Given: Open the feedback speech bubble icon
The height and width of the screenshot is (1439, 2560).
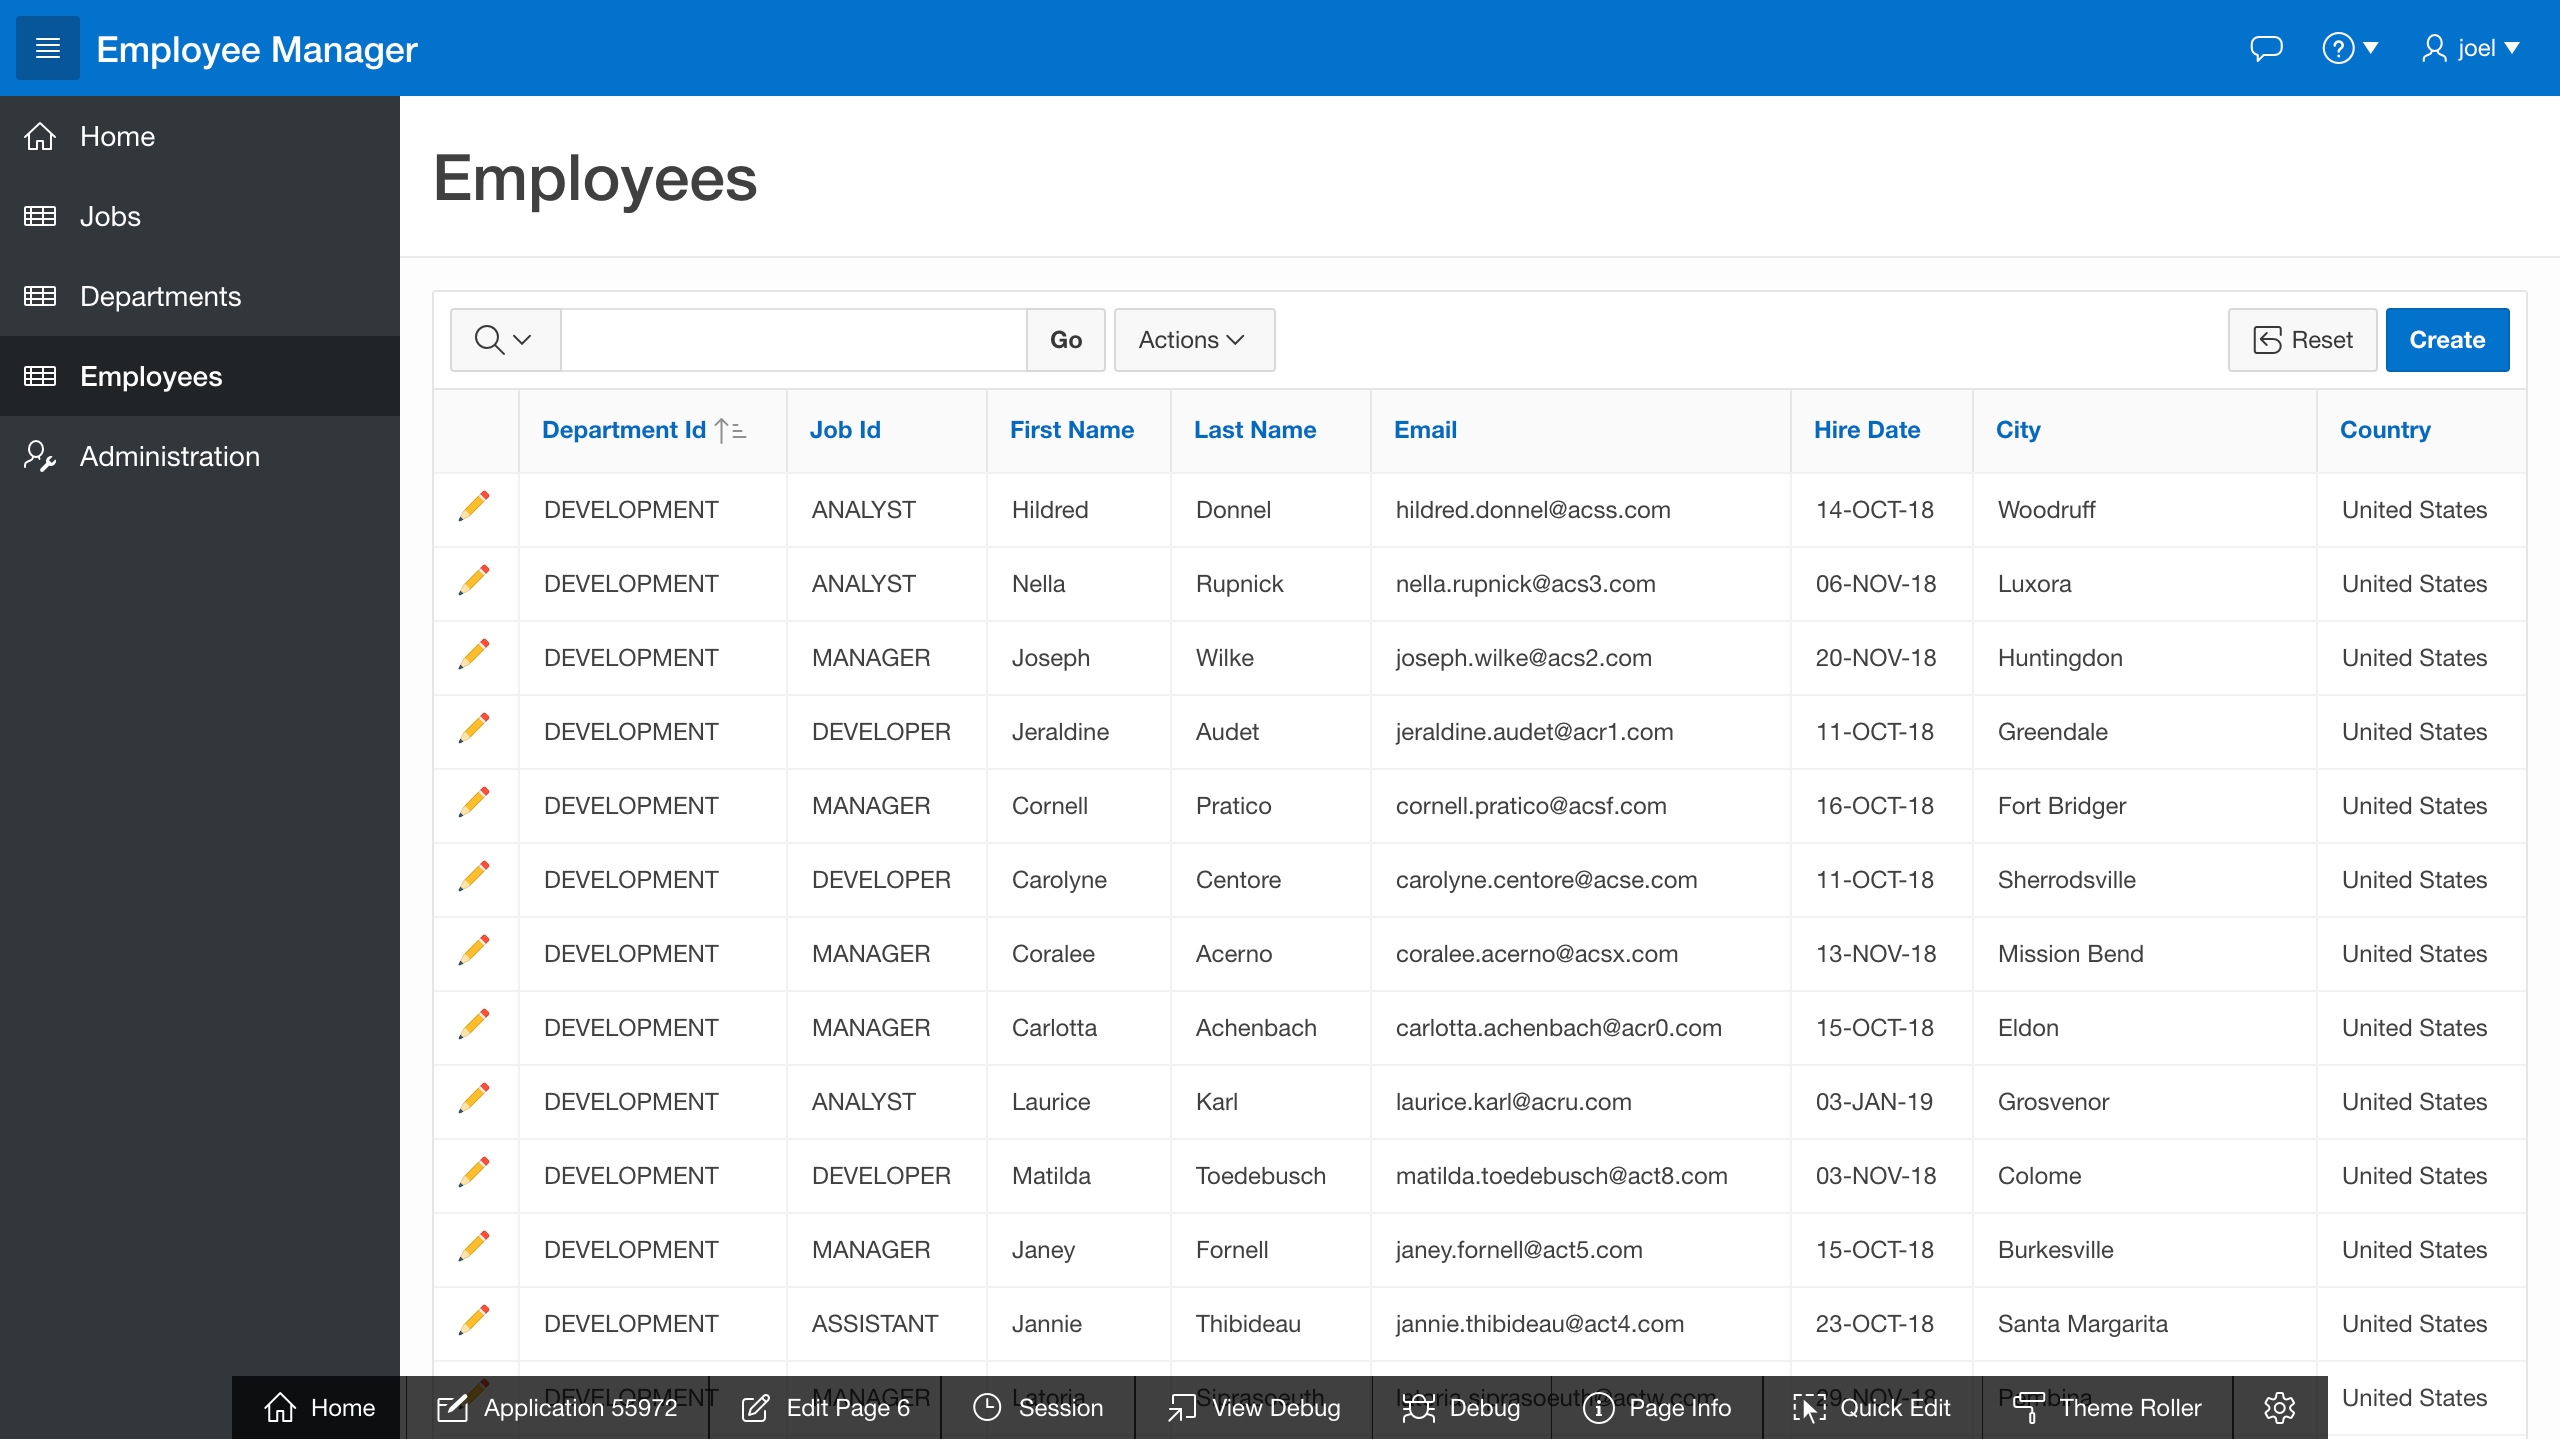Looking at the screenshot, I should point(2266,48).
